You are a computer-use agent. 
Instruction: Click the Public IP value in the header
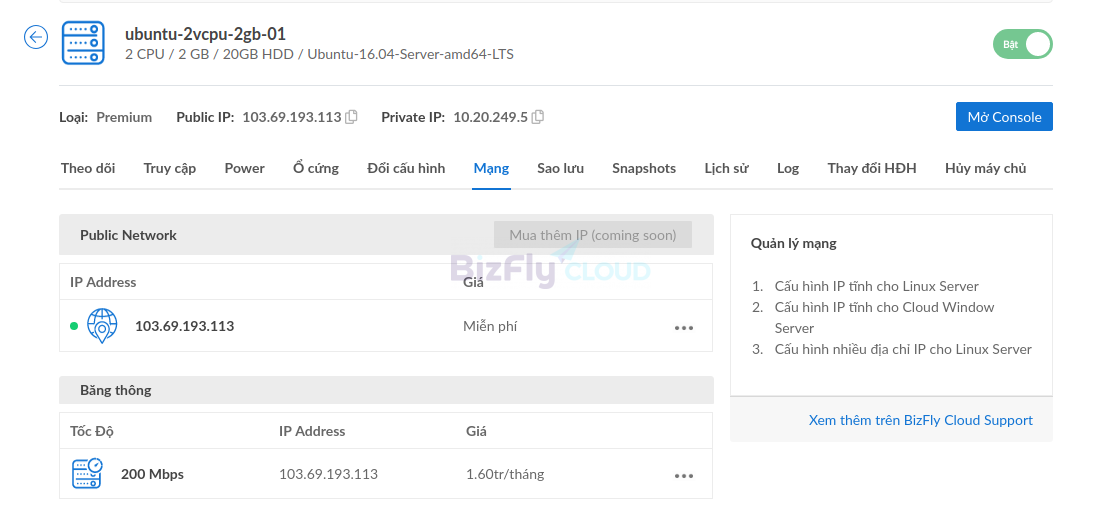point(292,117)
